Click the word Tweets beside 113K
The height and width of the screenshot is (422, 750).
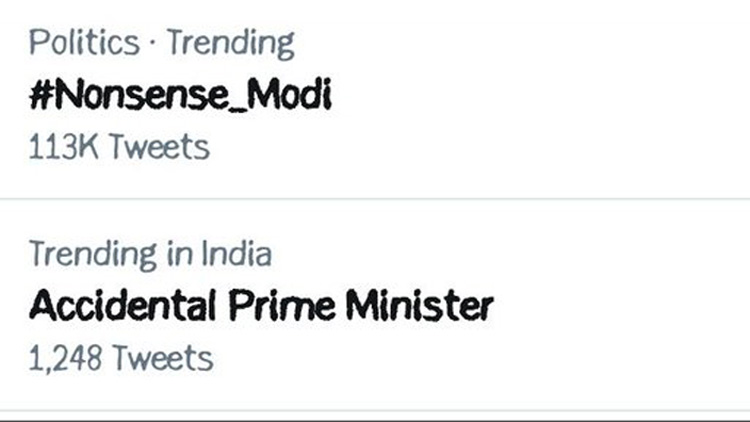pos(159,147)
